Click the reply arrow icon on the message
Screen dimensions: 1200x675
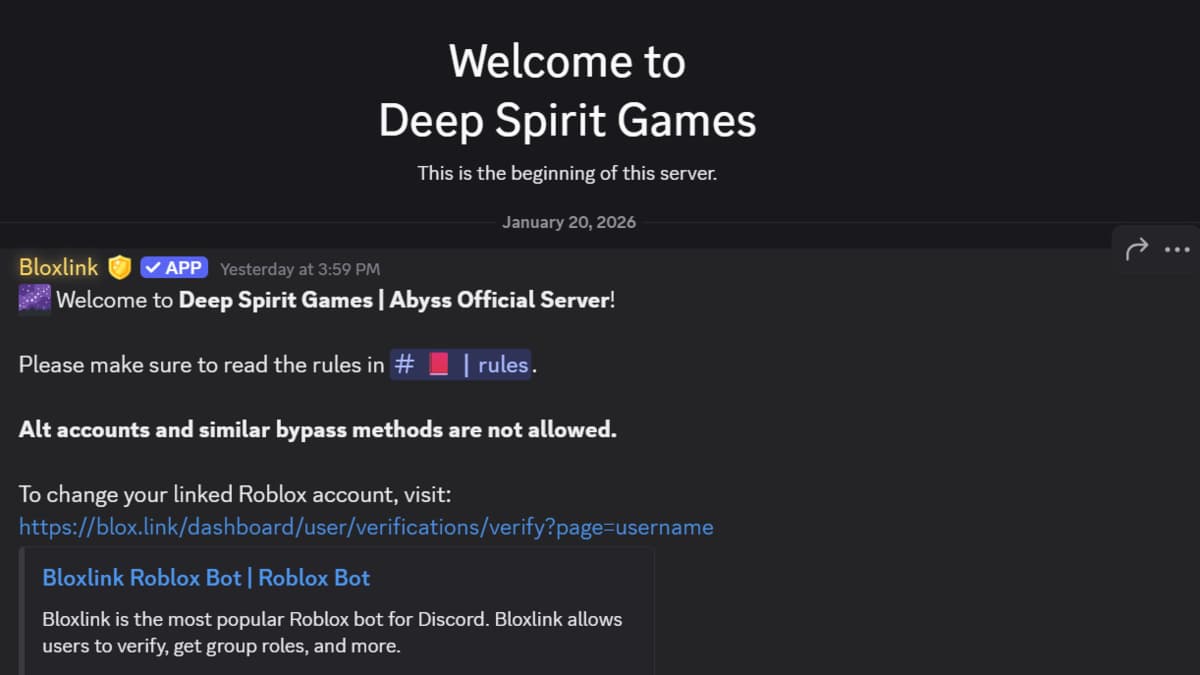(1137, 246)
